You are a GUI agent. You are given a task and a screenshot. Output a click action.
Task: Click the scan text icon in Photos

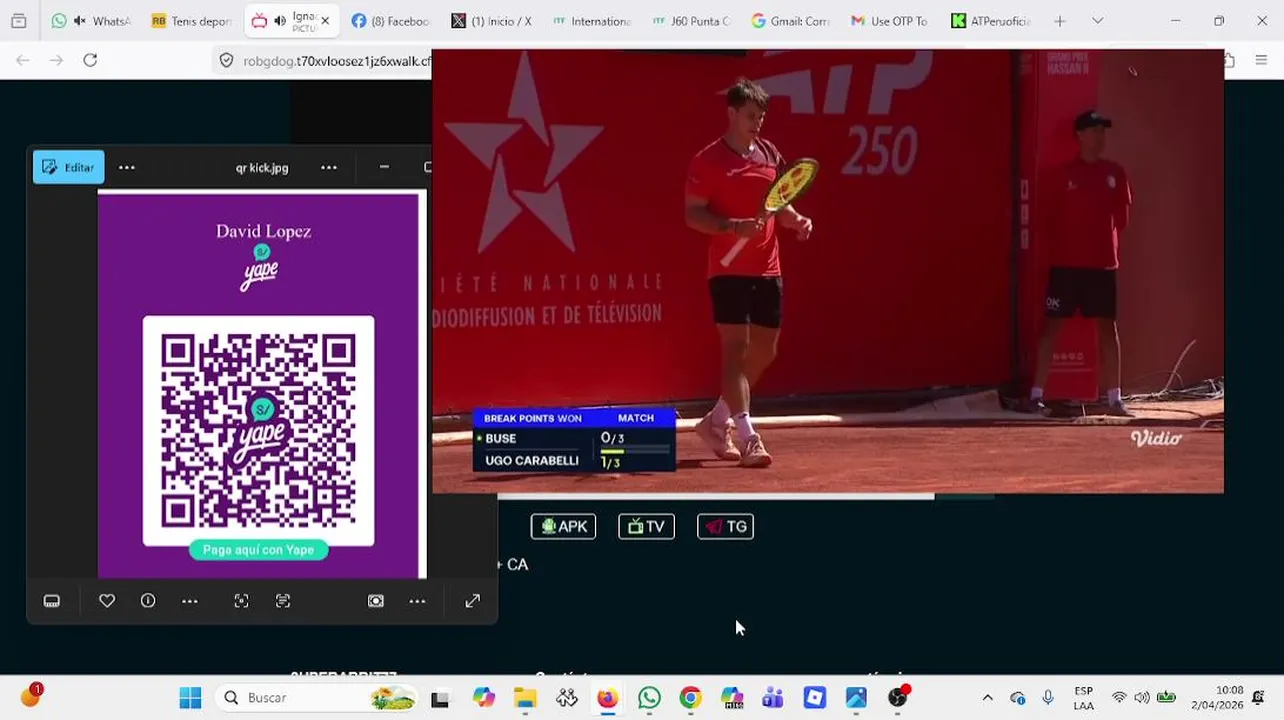click(283, 601)
